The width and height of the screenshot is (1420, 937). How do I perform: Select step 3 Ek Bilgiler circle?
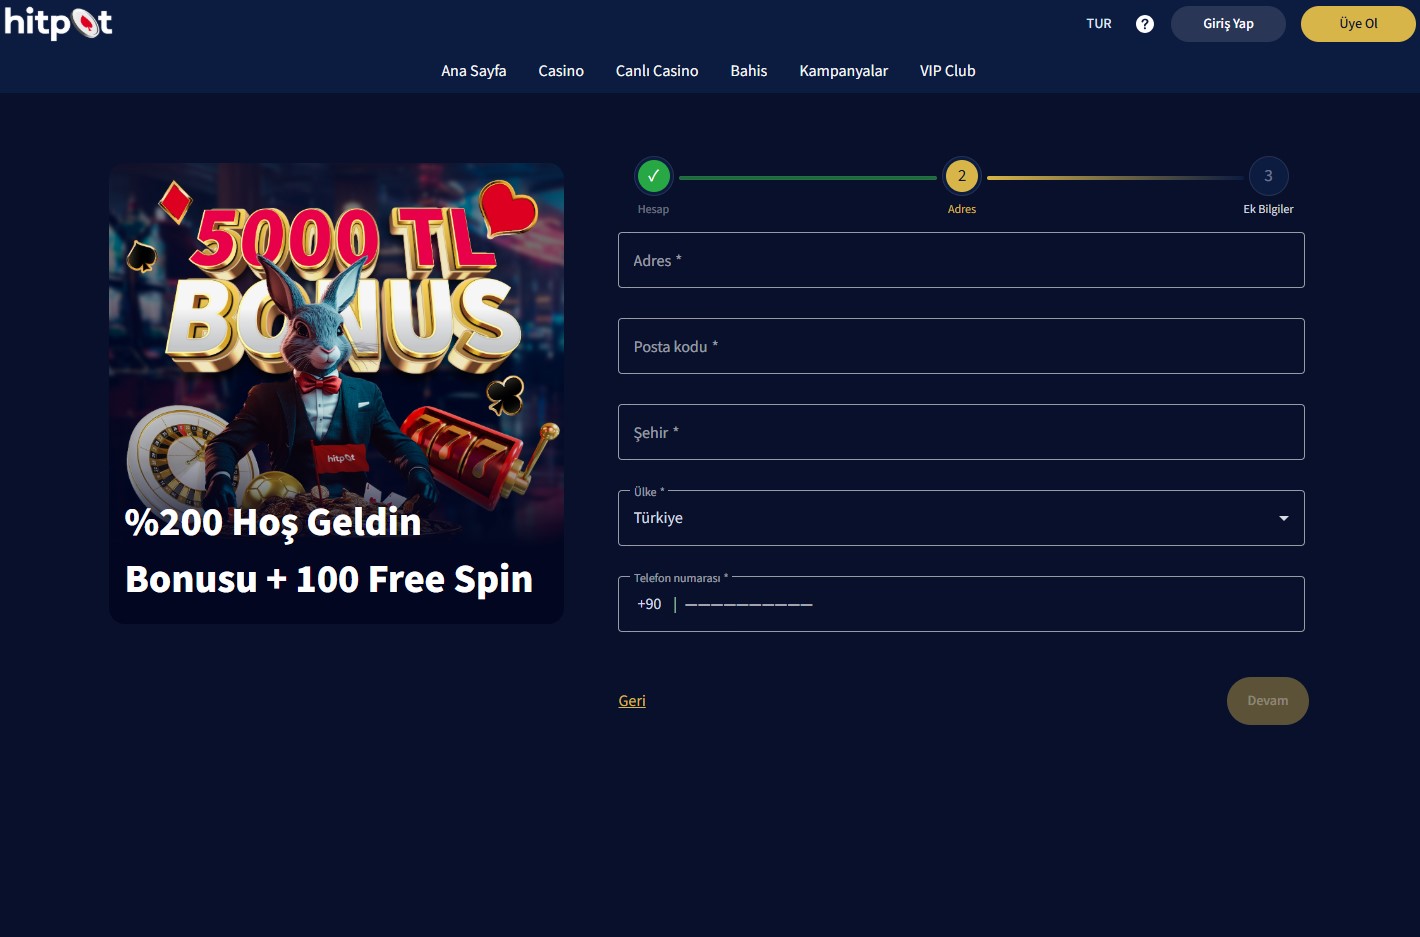(1268, 176)
